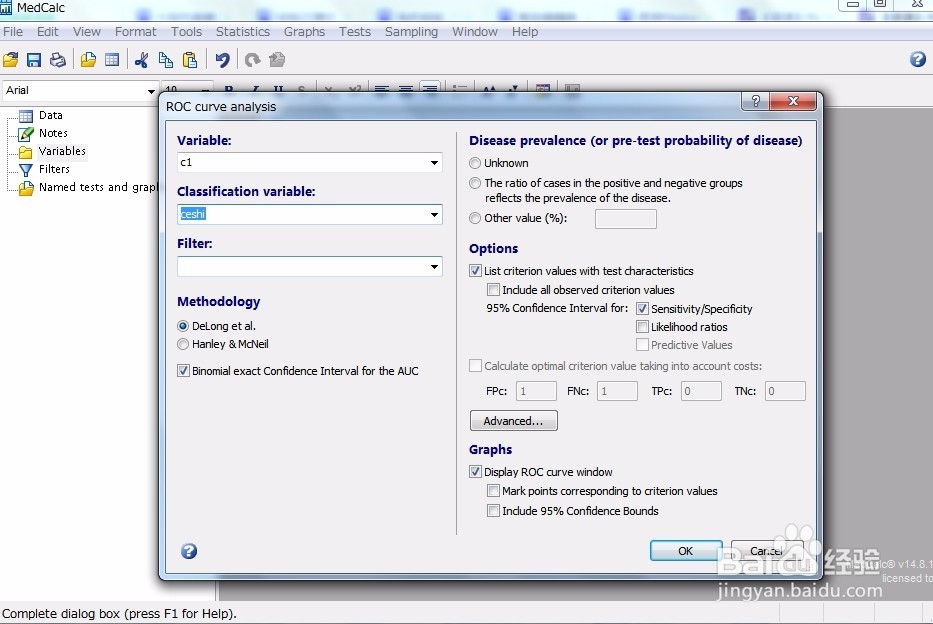Click the FPc cost input field

(x=536, y=391)
